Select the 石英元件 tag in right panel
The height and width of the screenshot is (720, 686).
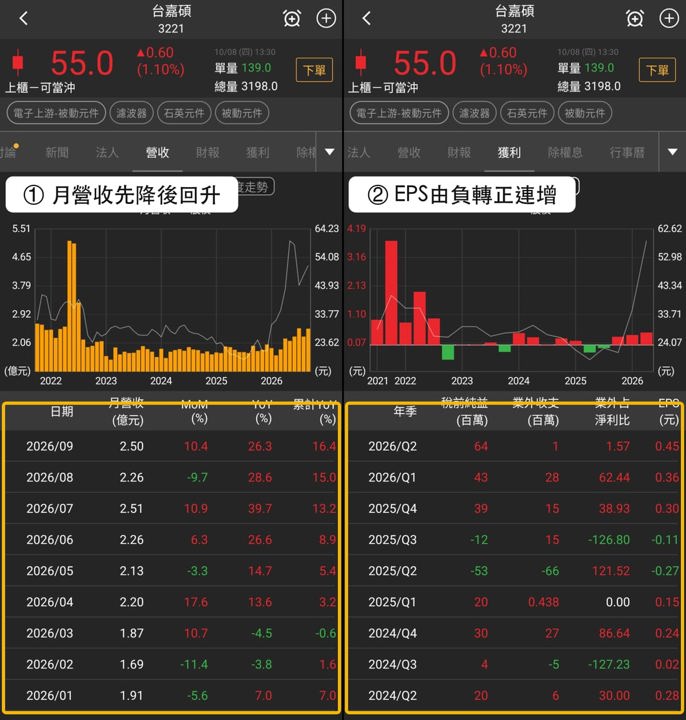pyautogui.click(x=527, y=113)
